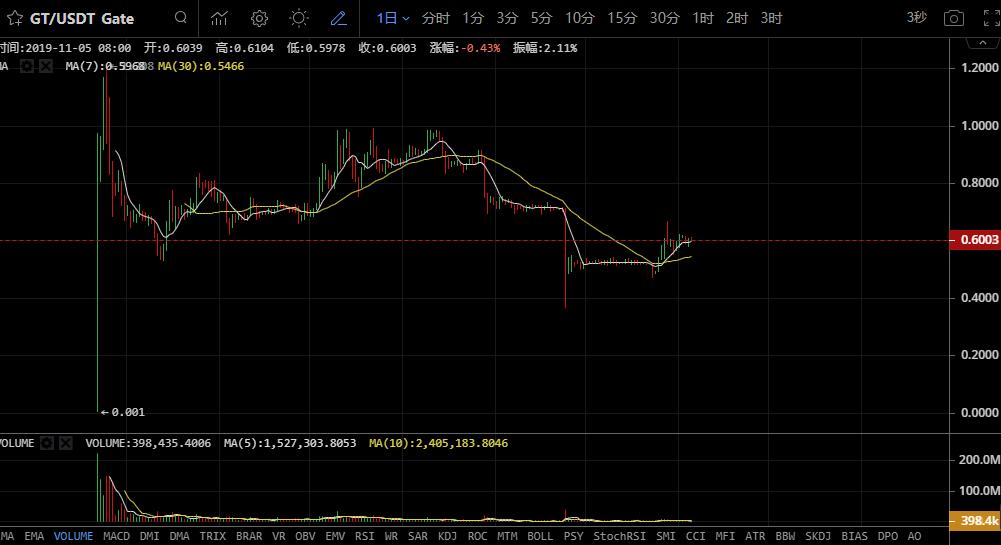Image resolution: width=1001 pixels, height=545 pixels.
Task: Select the 2时 interval
Action: 737,18
